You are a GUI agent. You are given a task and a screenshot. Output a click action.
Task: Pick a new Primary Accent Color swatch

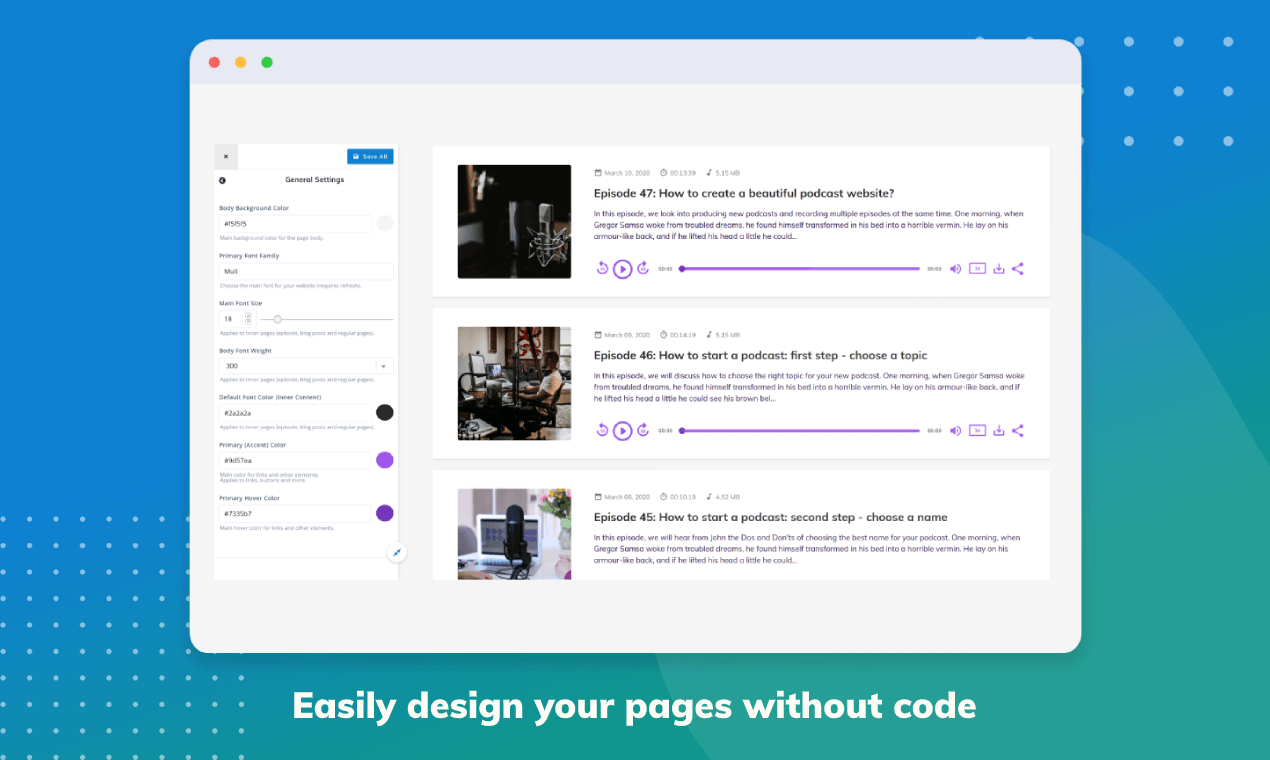point(385,460)
